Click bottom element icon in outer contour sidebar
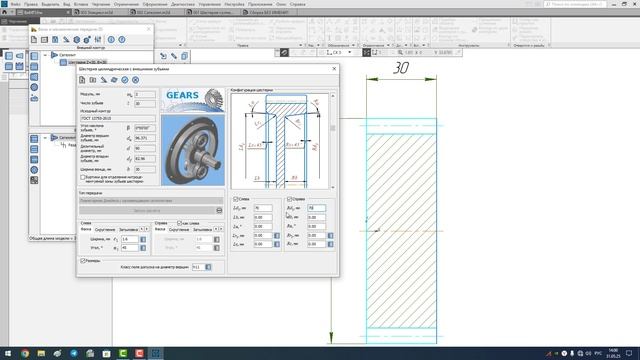This screenshot has width=640, height=360. click(34, 98)
